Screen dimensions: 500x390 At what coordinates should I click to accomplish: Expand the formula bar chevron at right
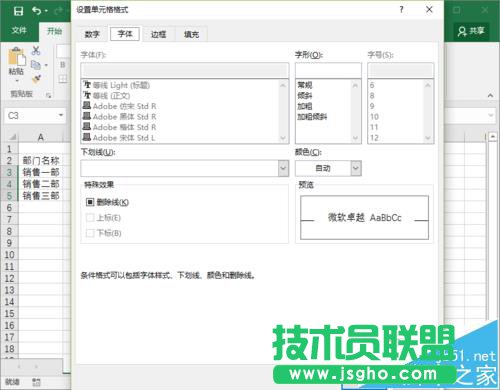(x=491, y=115)
